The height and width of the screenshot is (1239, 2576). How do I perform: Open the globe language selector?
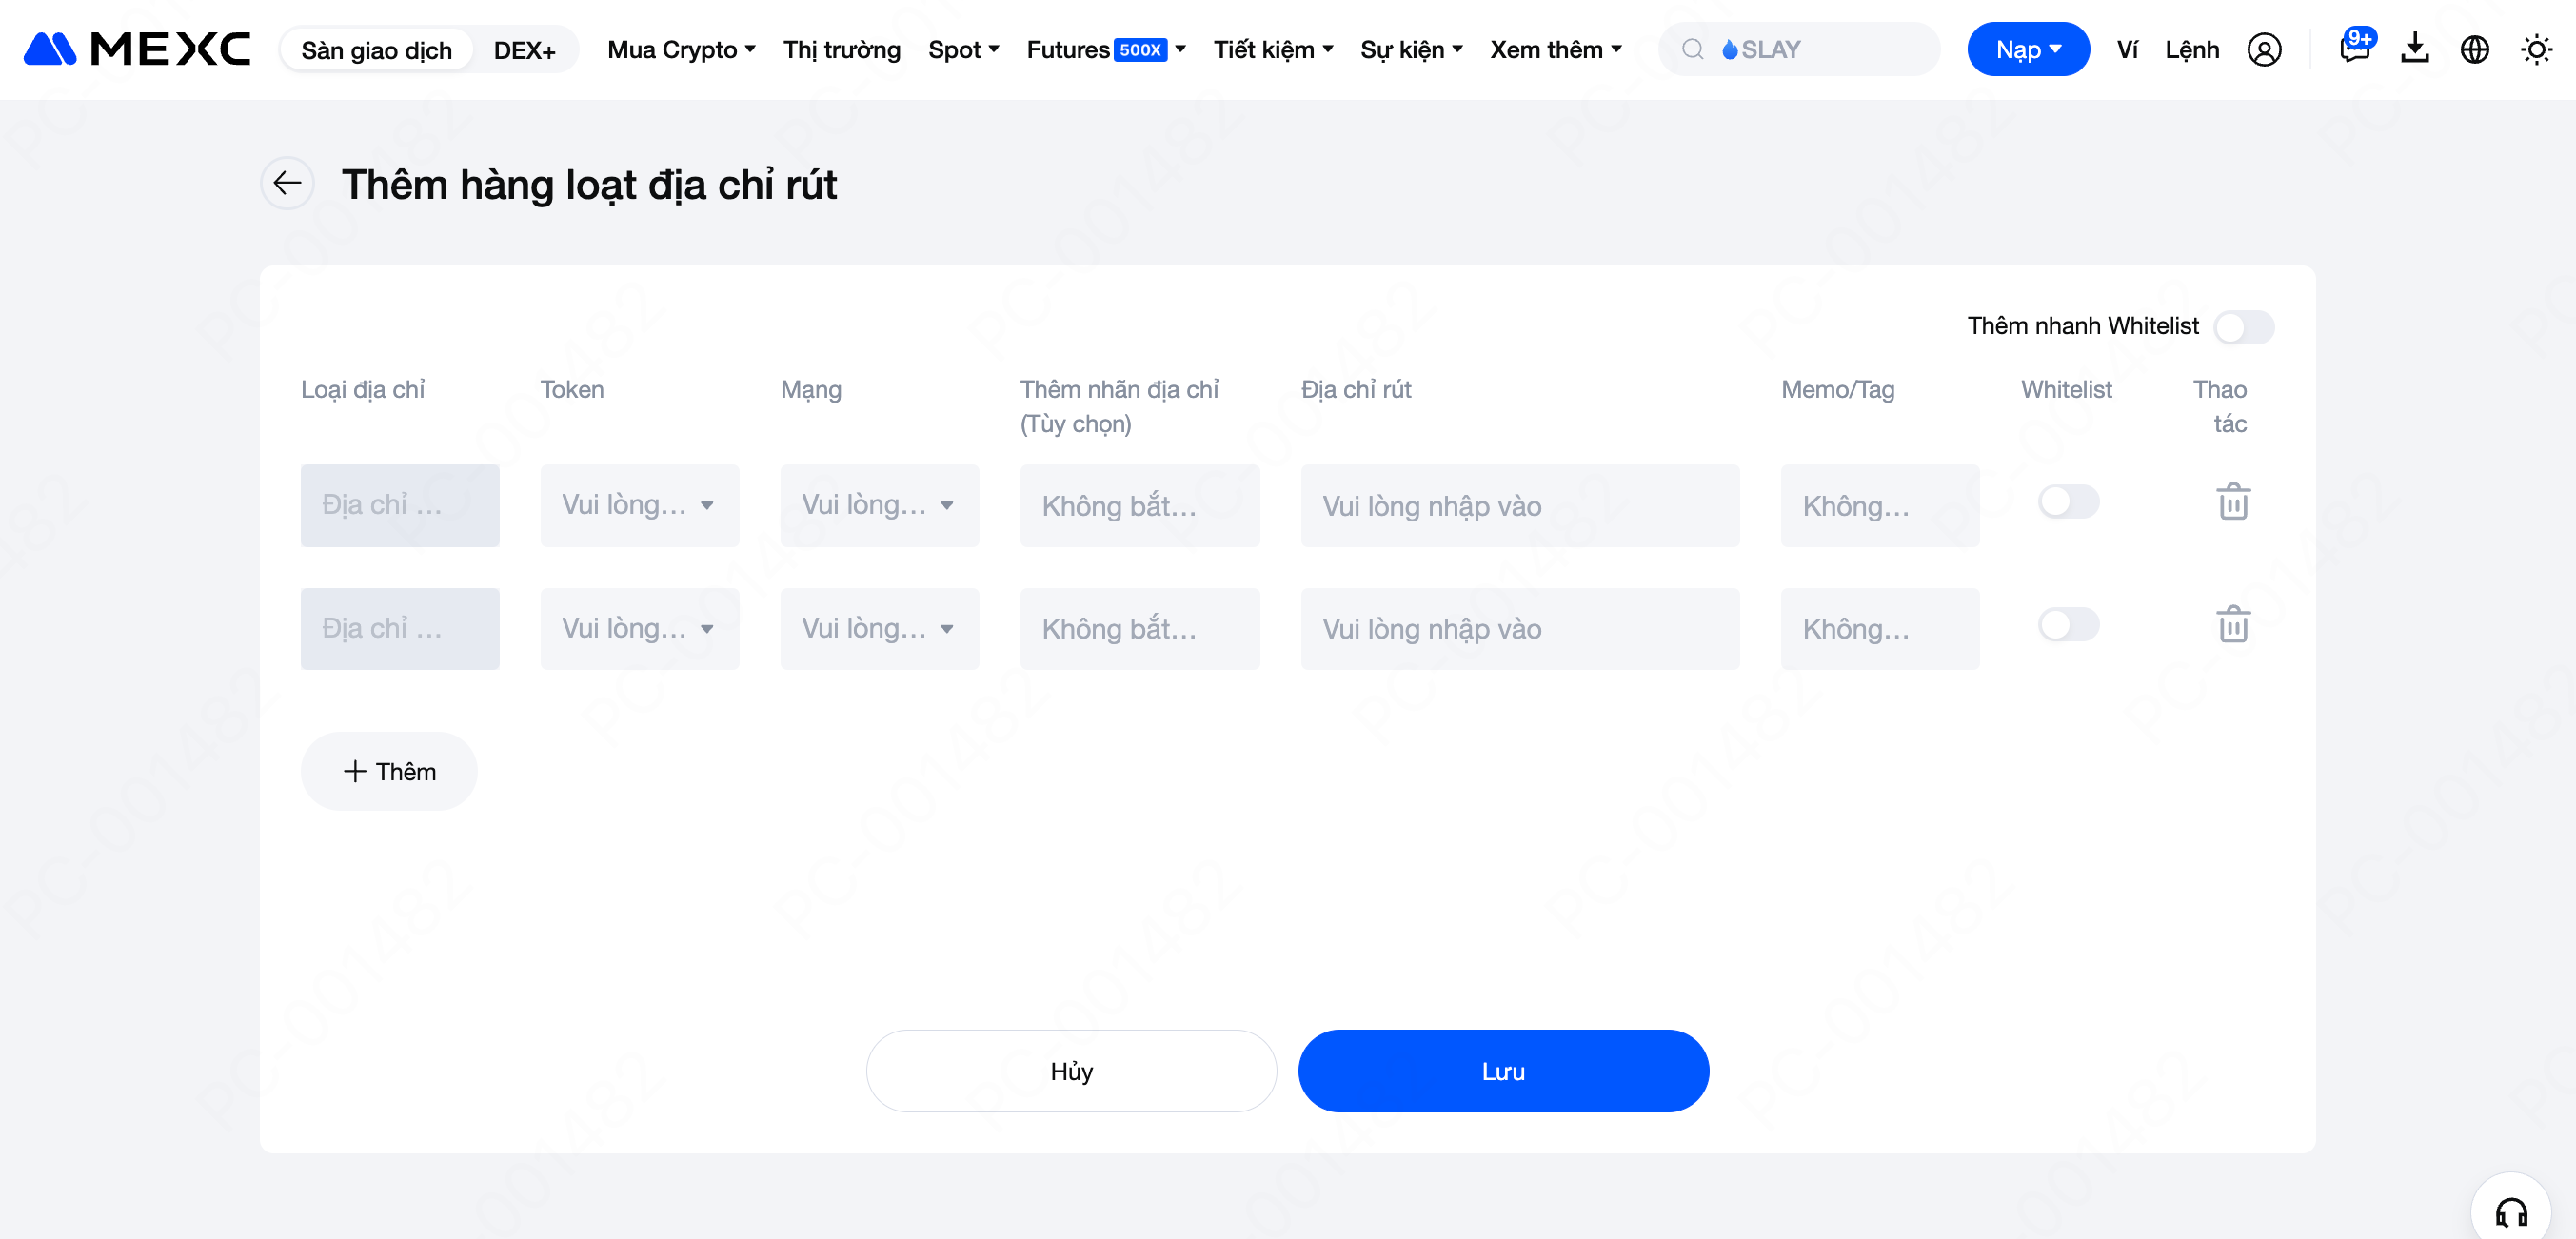(2474, 49)
